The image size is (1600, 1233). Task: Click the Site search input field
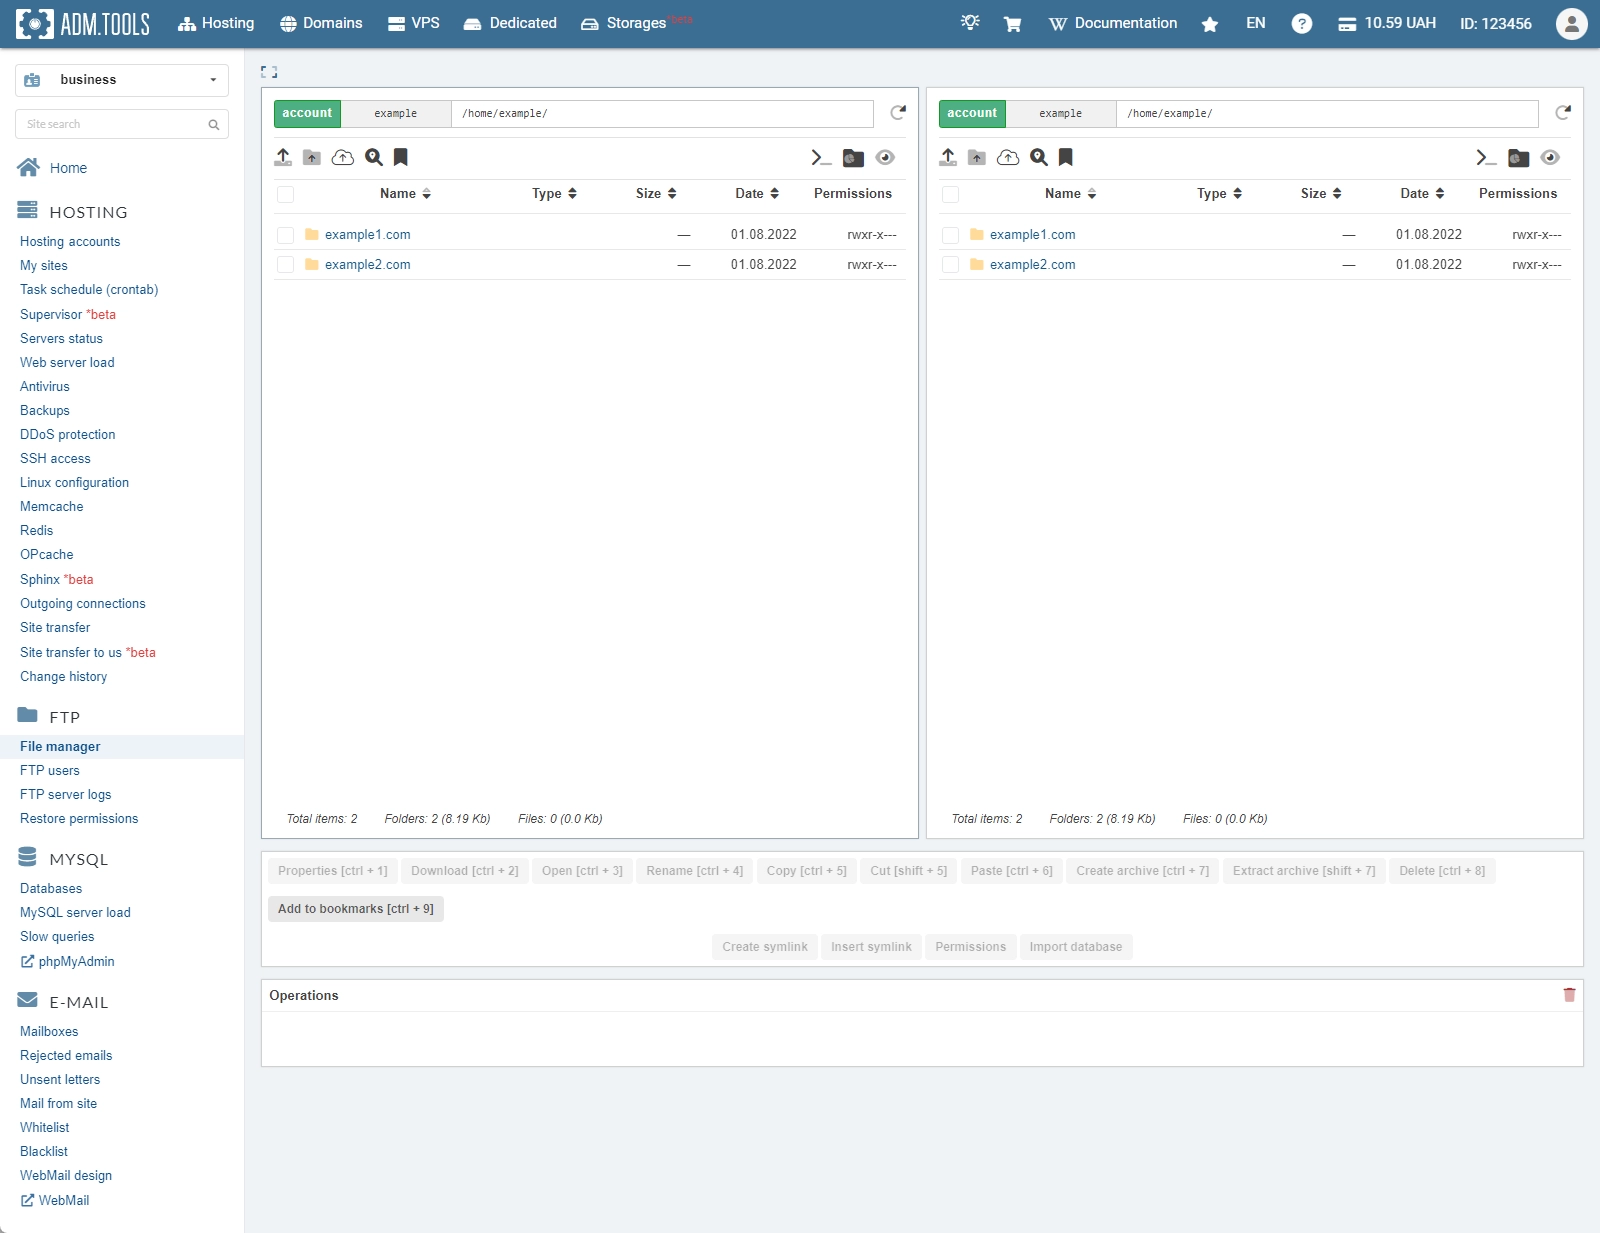pyautogui.click(x=113, y=124)
